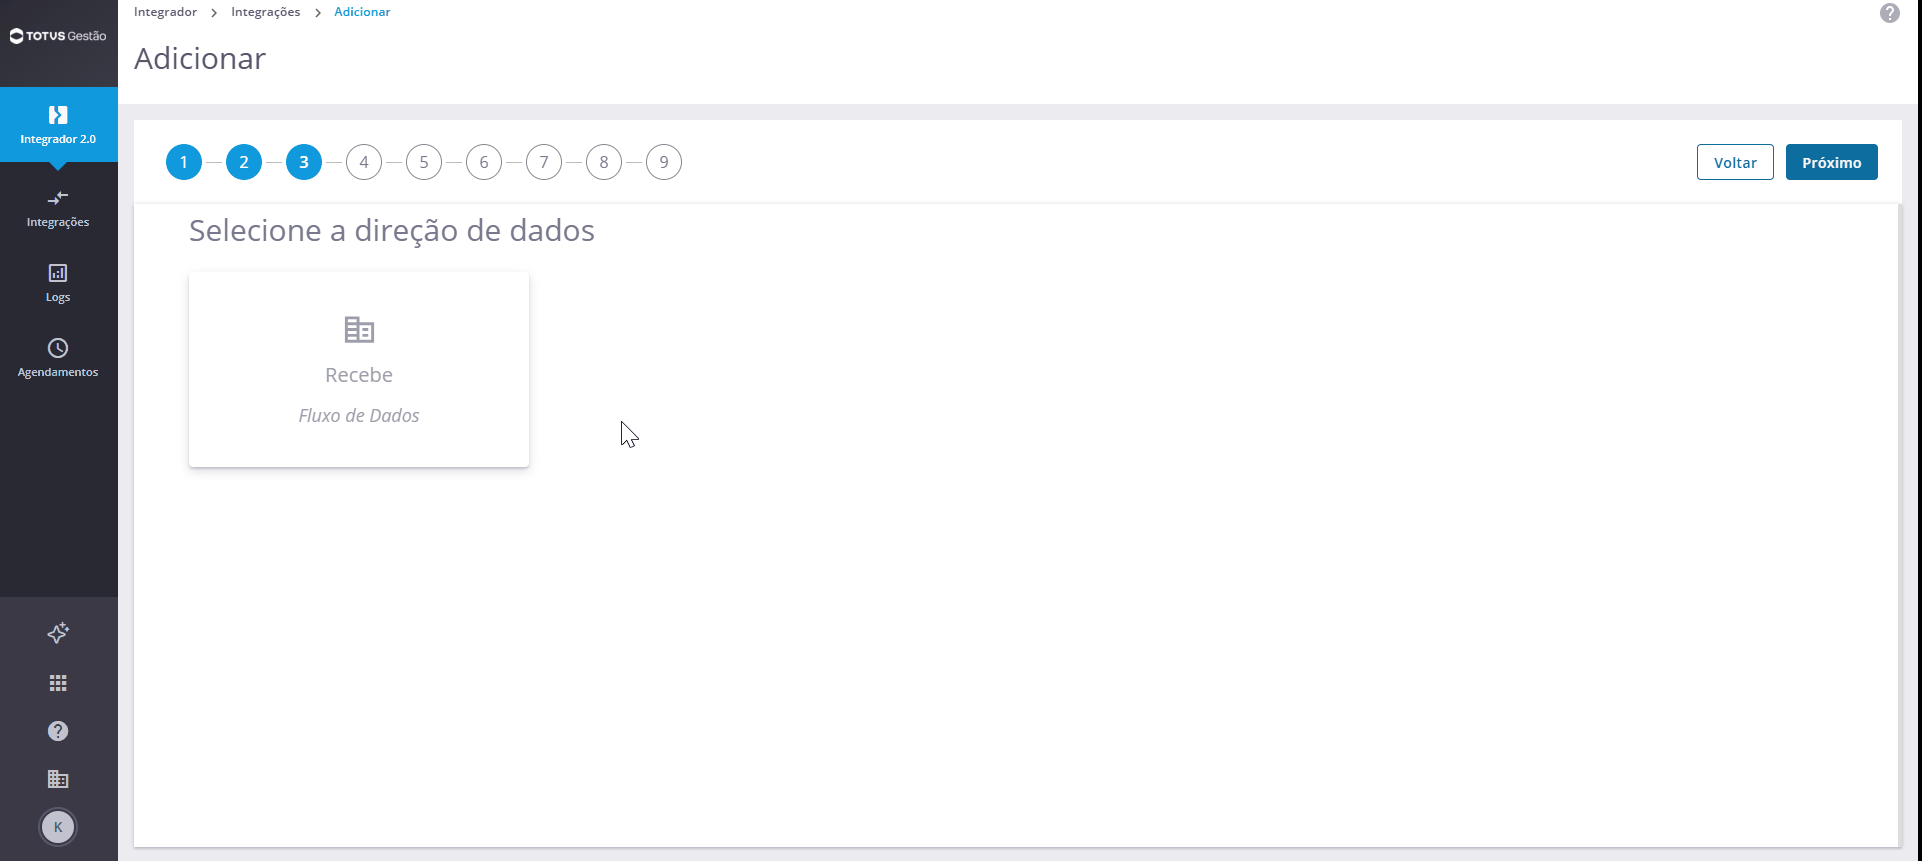Click the company building icon in sidebar
Image resolution: width=1922 pixels, height=861 pixels.
(x=58, y=779)
